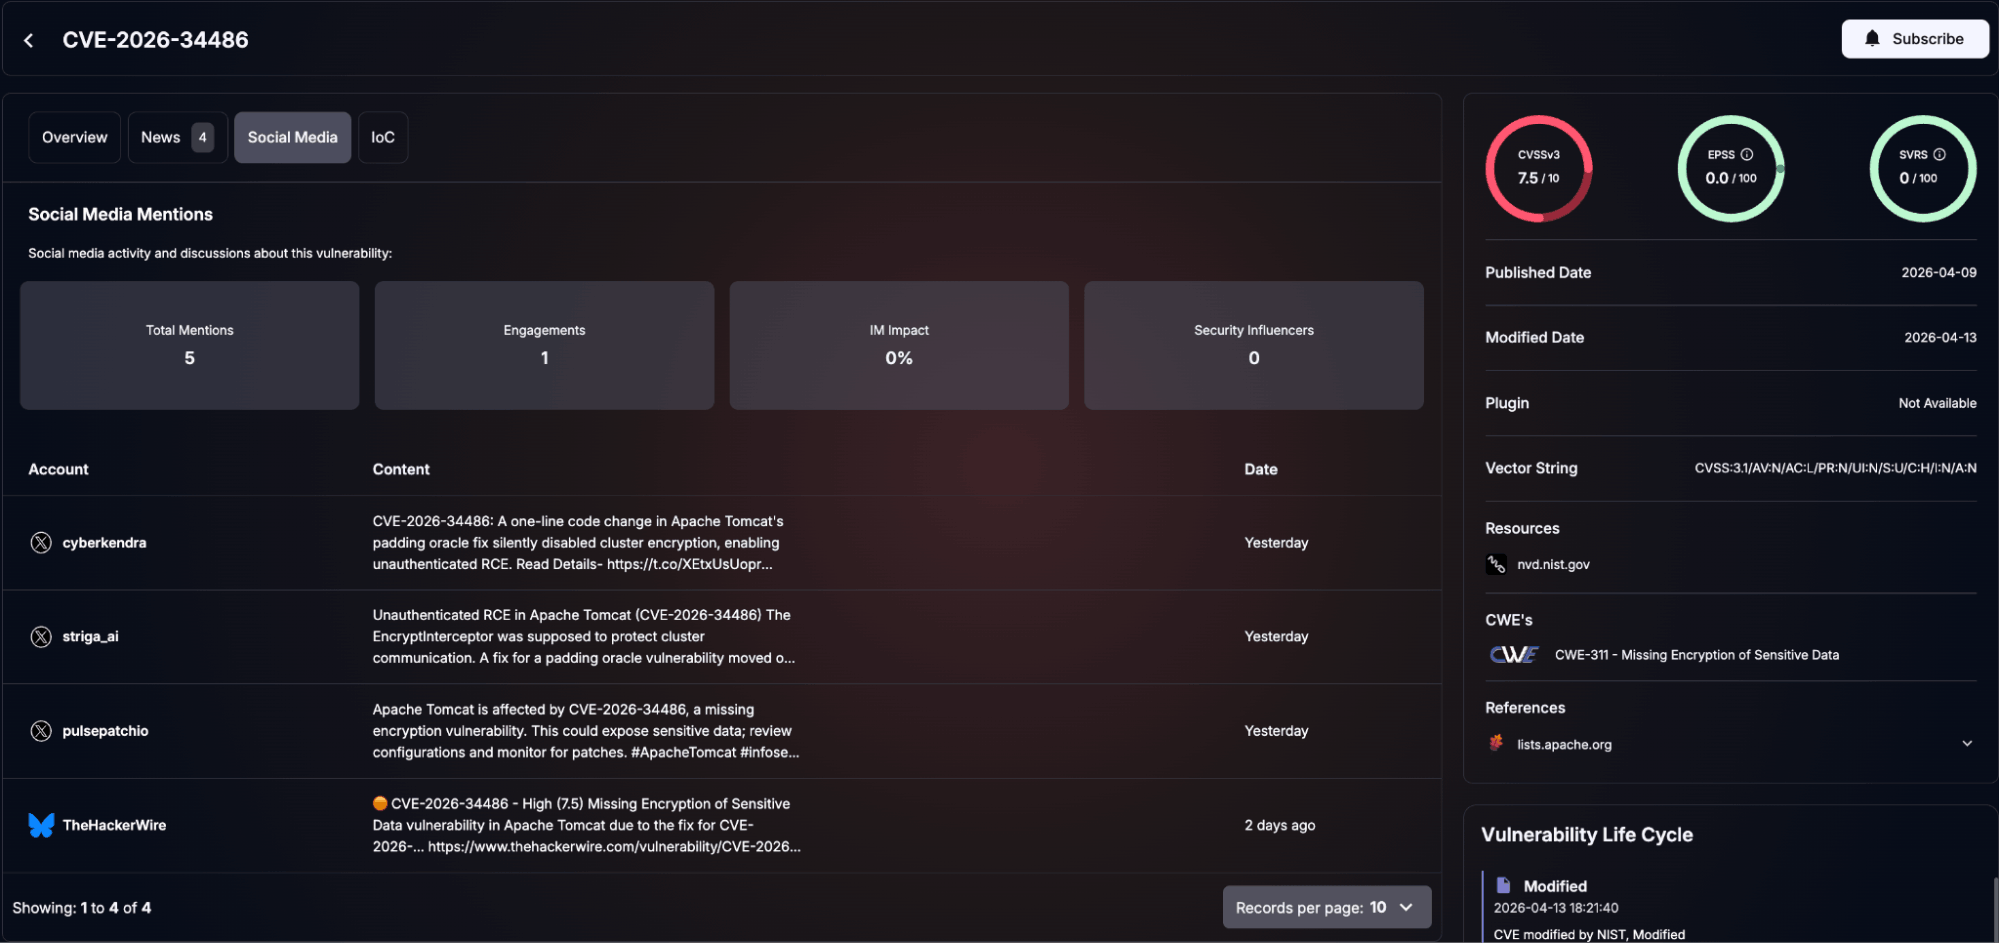Click the Account column header
This screenshot has width=1999, height=943.
58,469
